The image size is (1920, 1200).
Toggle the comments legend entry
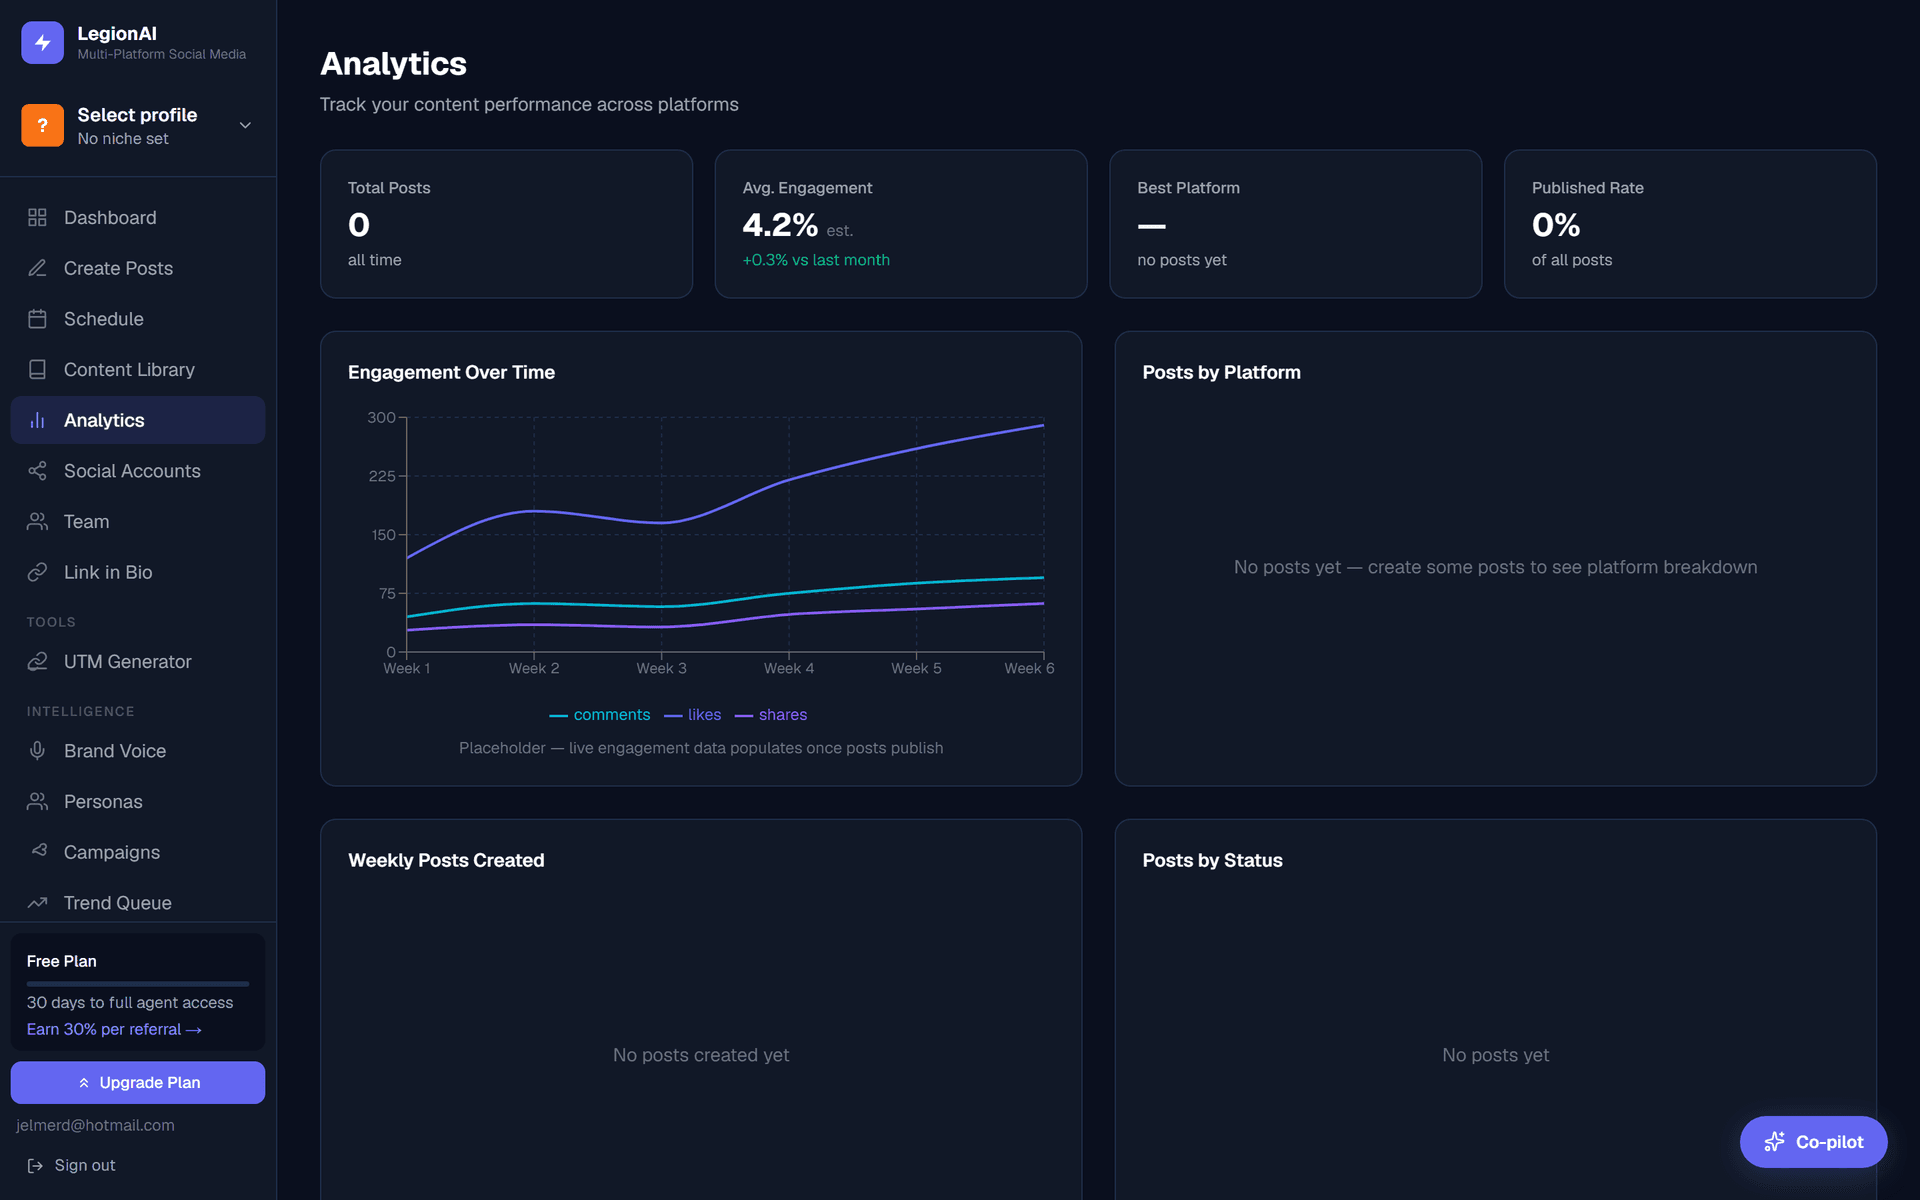[x=600, y=715]
